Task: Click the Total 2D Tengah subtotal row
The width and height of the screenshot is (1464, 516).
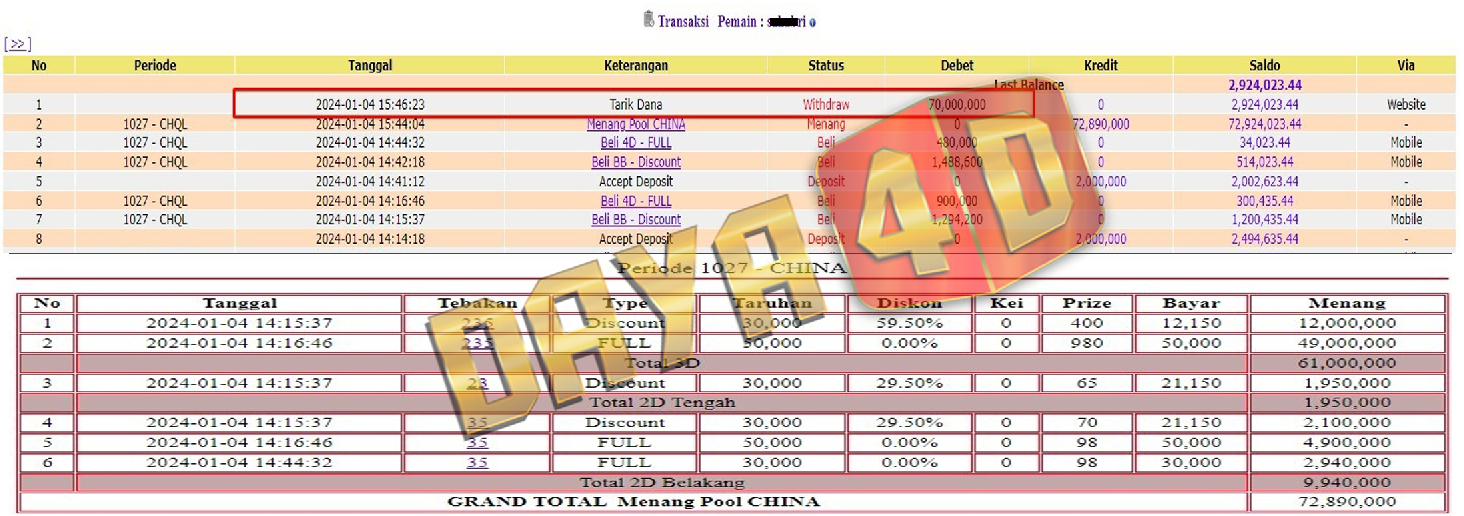Action: pos(661,402)
